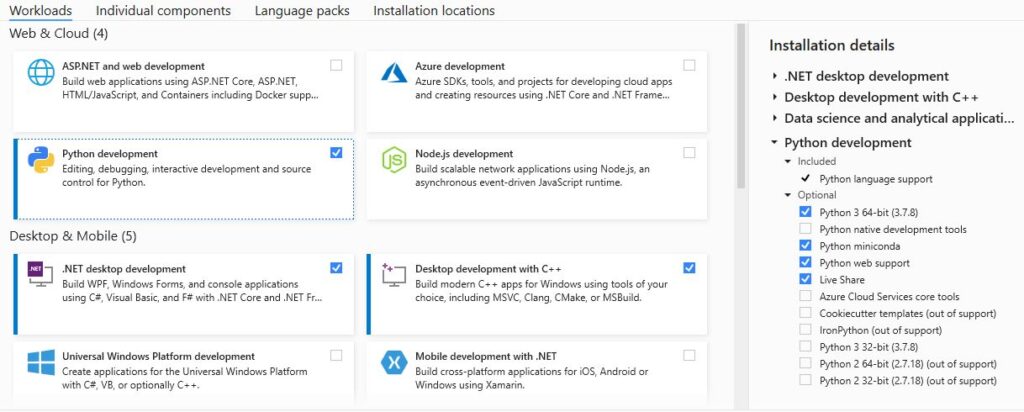Click the Desktop & Mobile (5) heading

click(73, 236)
